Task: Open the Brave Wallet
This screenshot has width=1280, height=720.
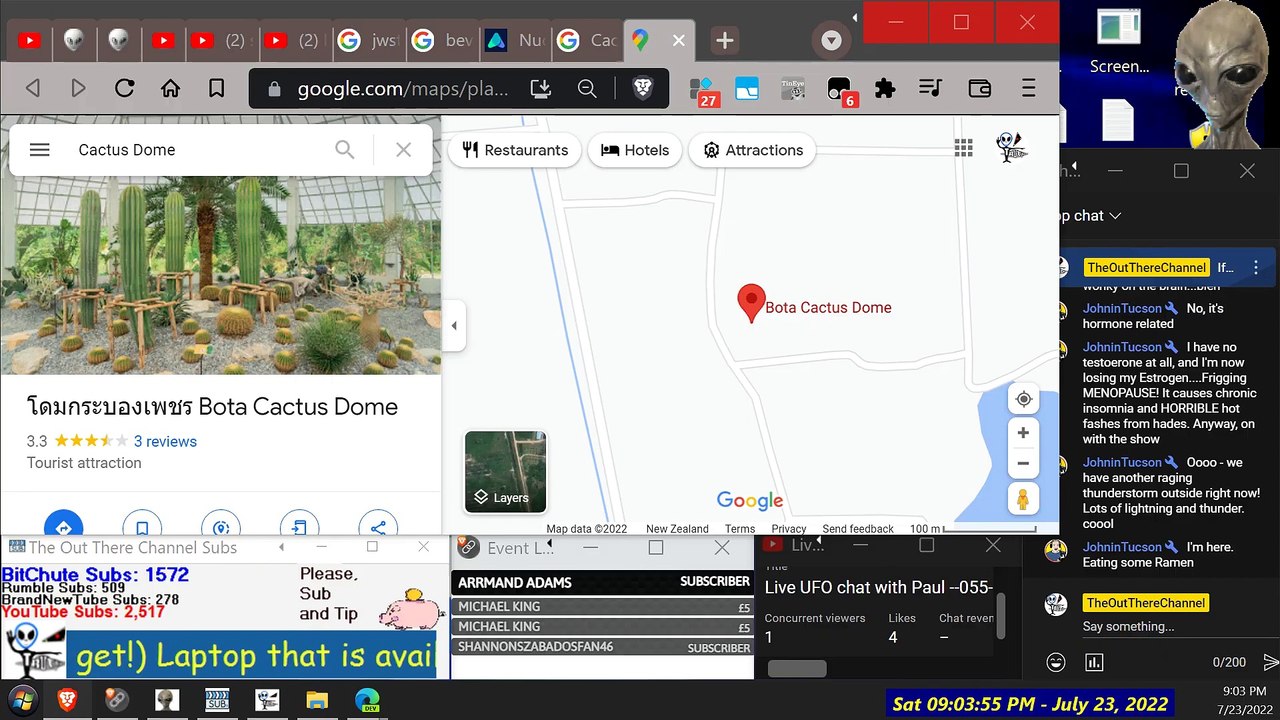Action: pyautogui.click(x=980, y=89)
